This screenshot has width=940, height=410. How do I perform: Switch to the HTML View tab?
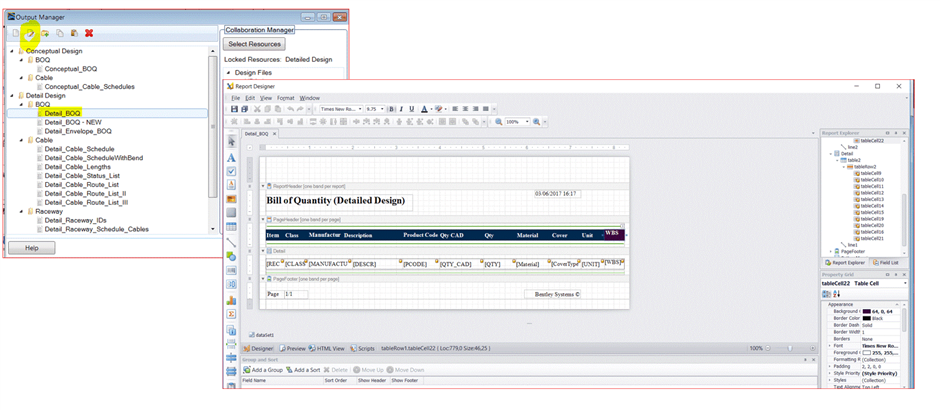pos(327,348)
